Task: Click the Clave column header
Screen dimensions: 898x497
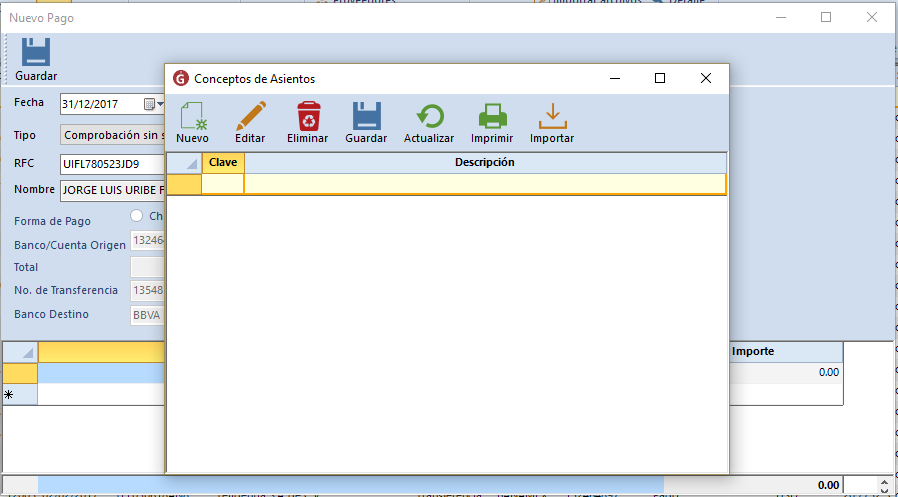Action: 223,162
